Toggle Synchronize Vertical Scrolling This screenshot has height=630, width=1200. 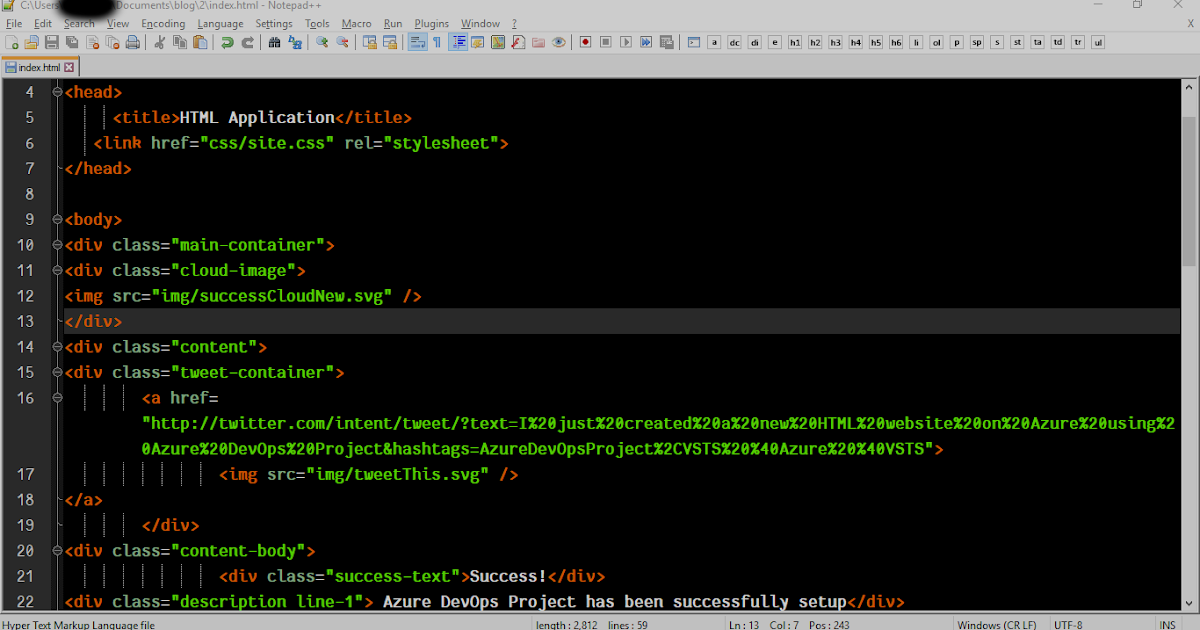pyautogui.click(x=371, y=42)
